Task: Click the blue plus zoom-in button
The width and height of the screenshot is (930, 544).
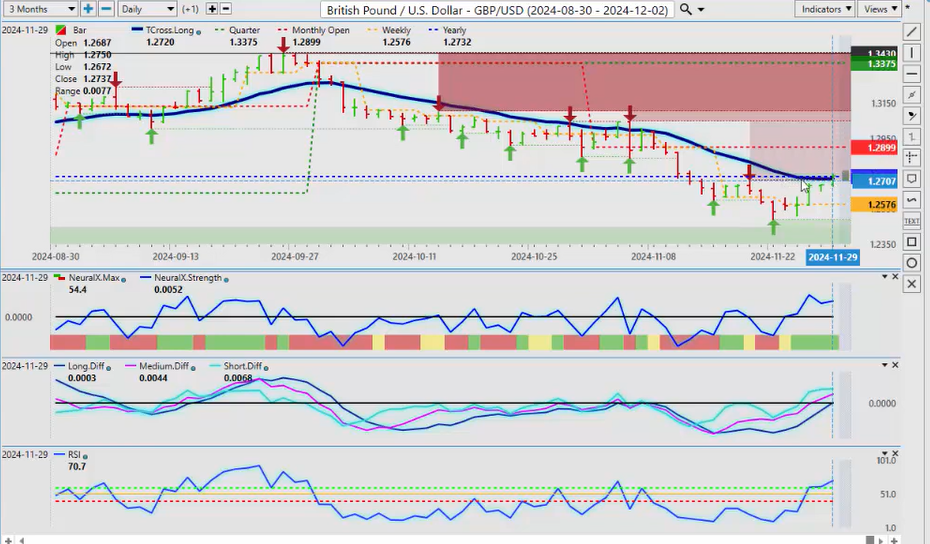Action: coord(88,9)
